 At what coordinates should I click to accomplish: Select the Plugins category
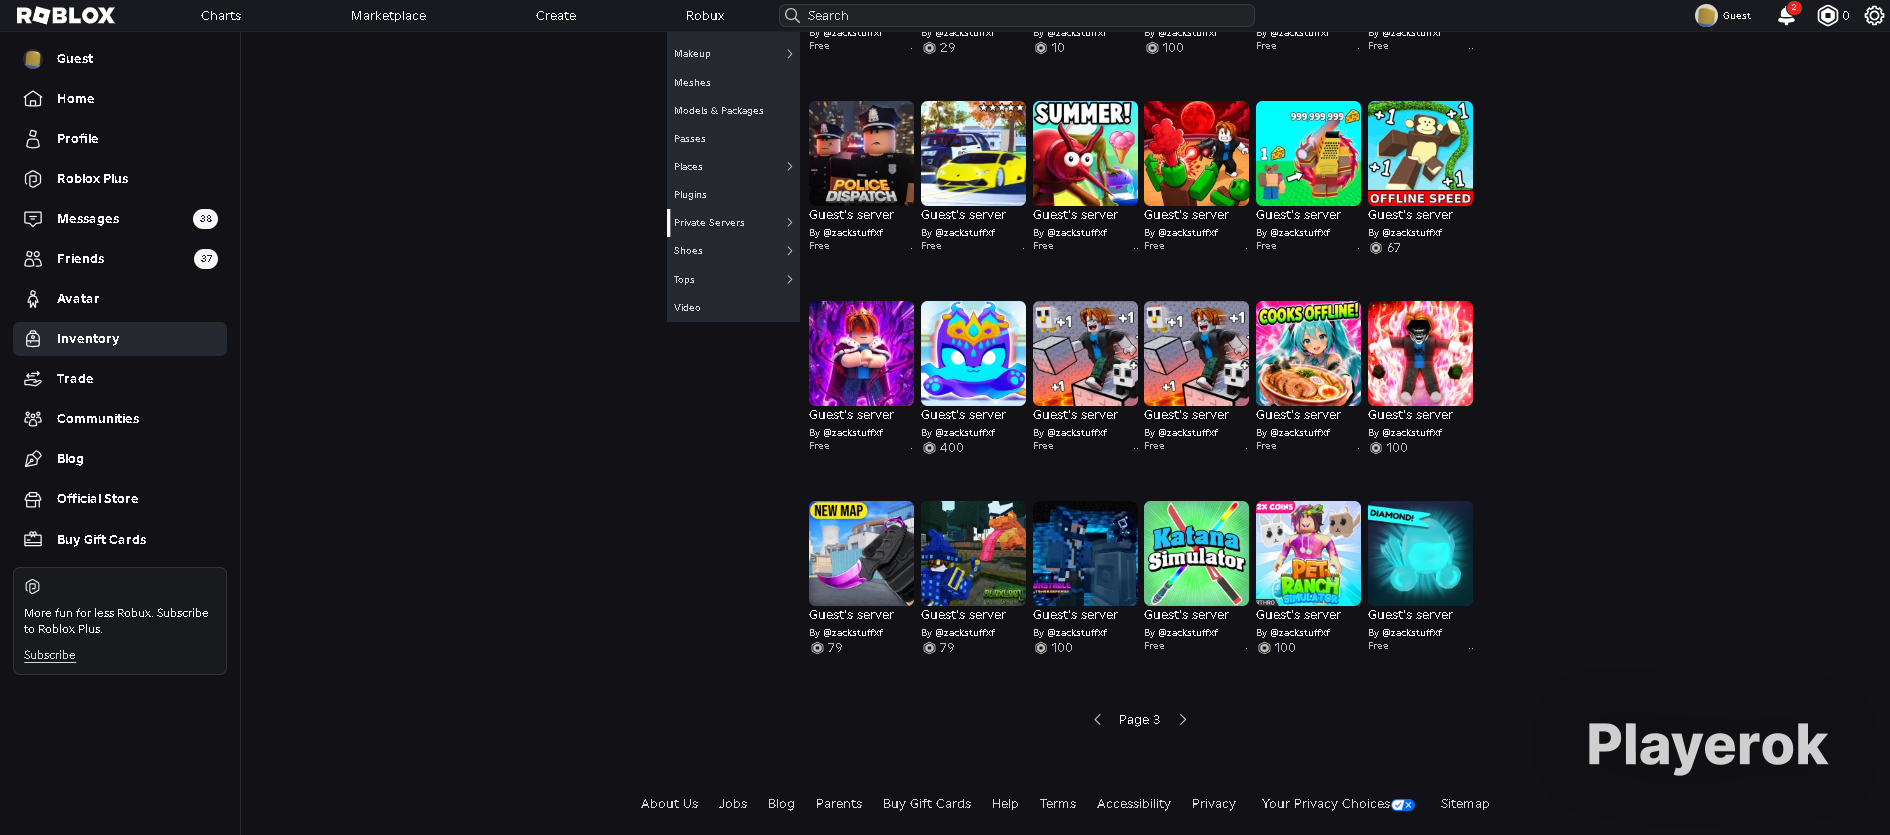pos(690,195)
